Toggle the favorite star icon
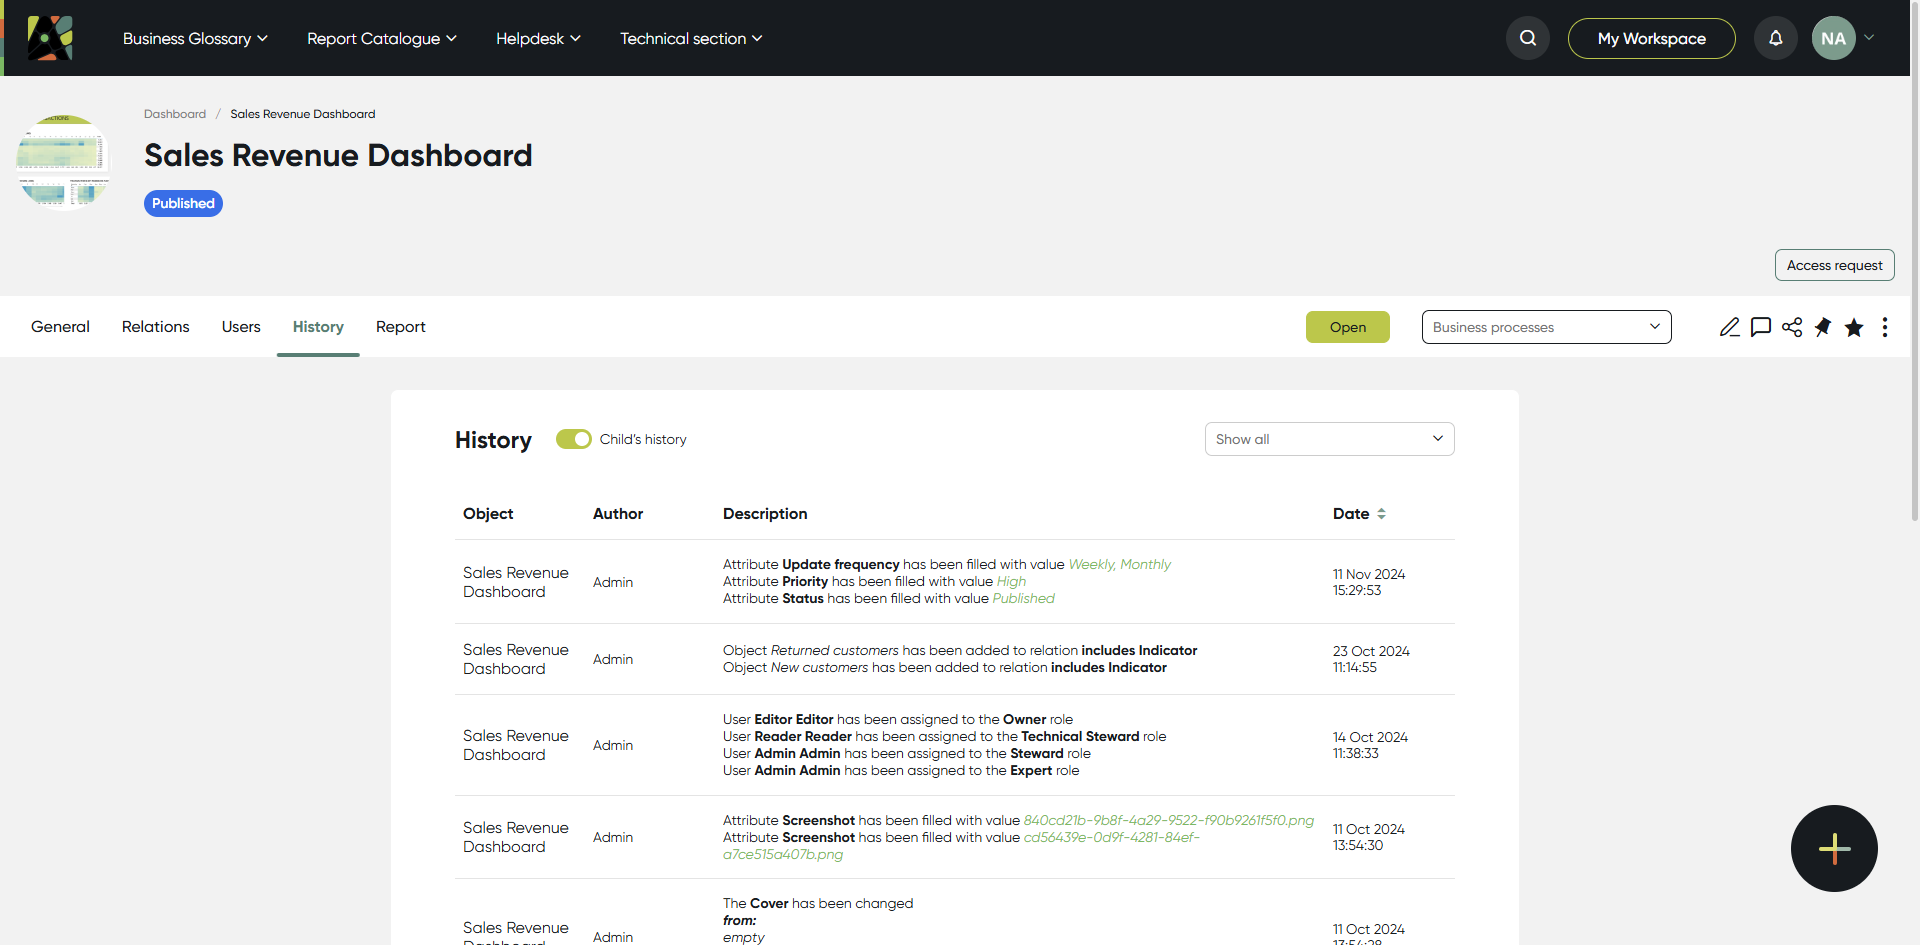1920x945 pixels. (1853, 327)
